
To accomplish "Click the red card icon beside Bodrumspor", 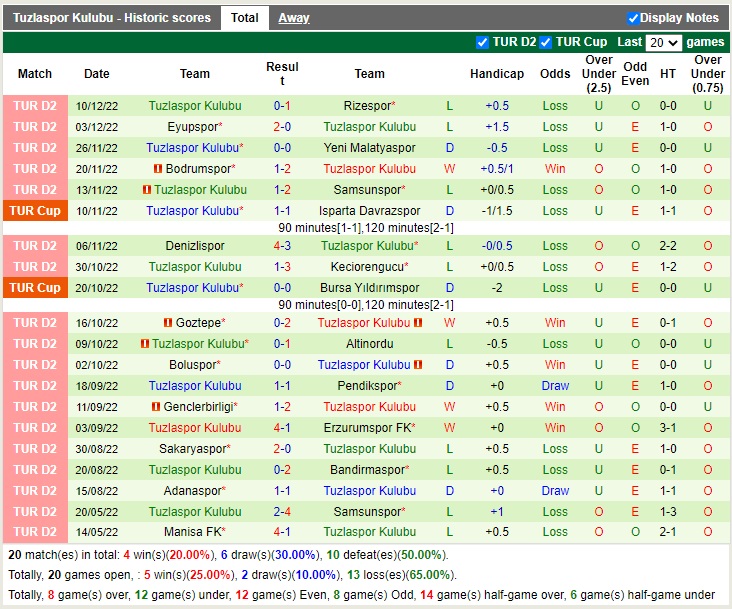I will pos(158,168).
